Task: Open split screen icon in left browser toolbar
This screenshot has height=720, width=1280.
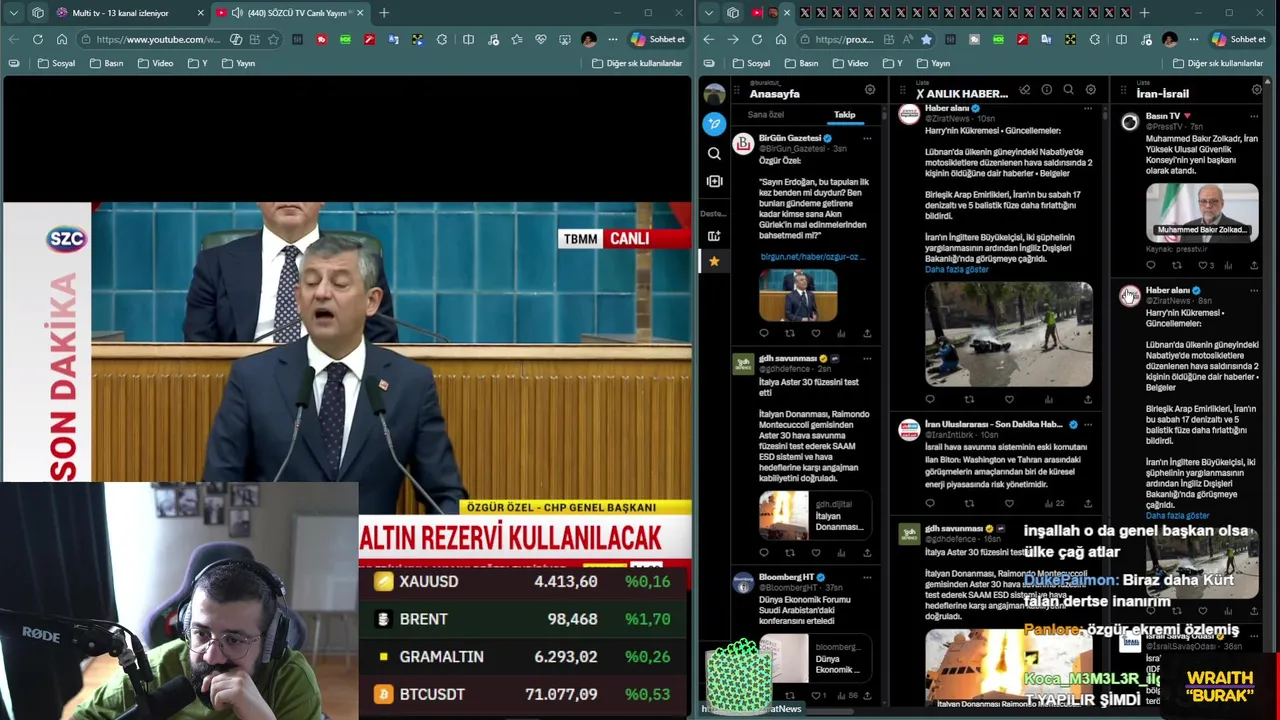Action: tap(468, 39)
